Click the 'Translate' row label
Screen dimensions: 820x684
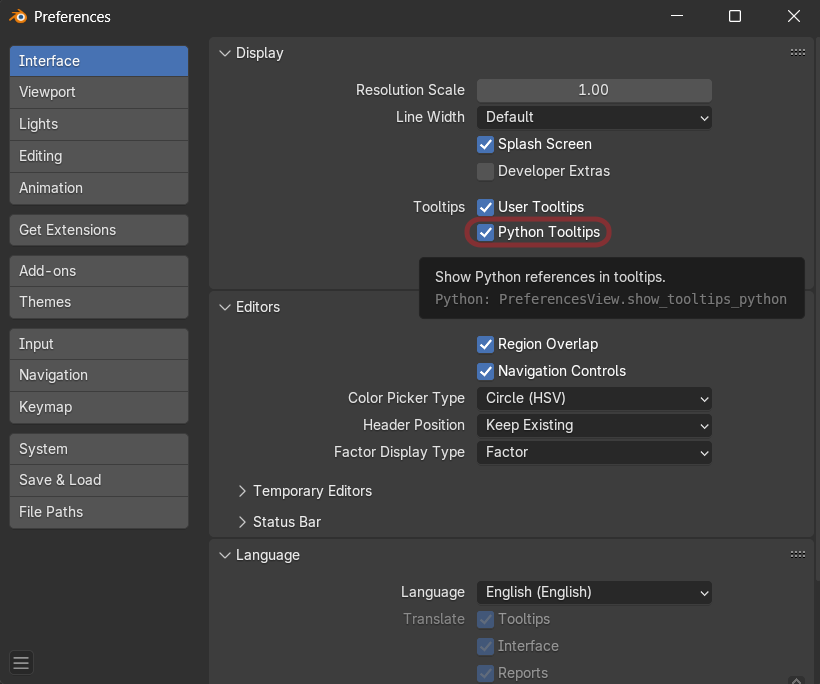434,619
